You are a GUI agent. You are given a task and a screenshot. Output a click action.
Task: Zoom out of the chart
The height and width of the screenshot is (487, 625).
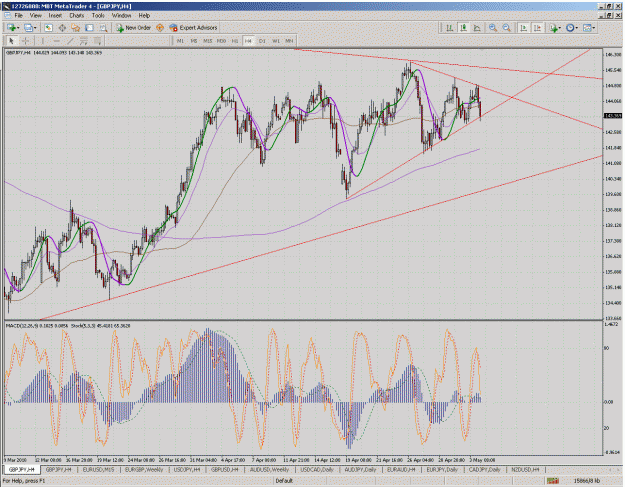pyautogui.click(x=507, y=27)
